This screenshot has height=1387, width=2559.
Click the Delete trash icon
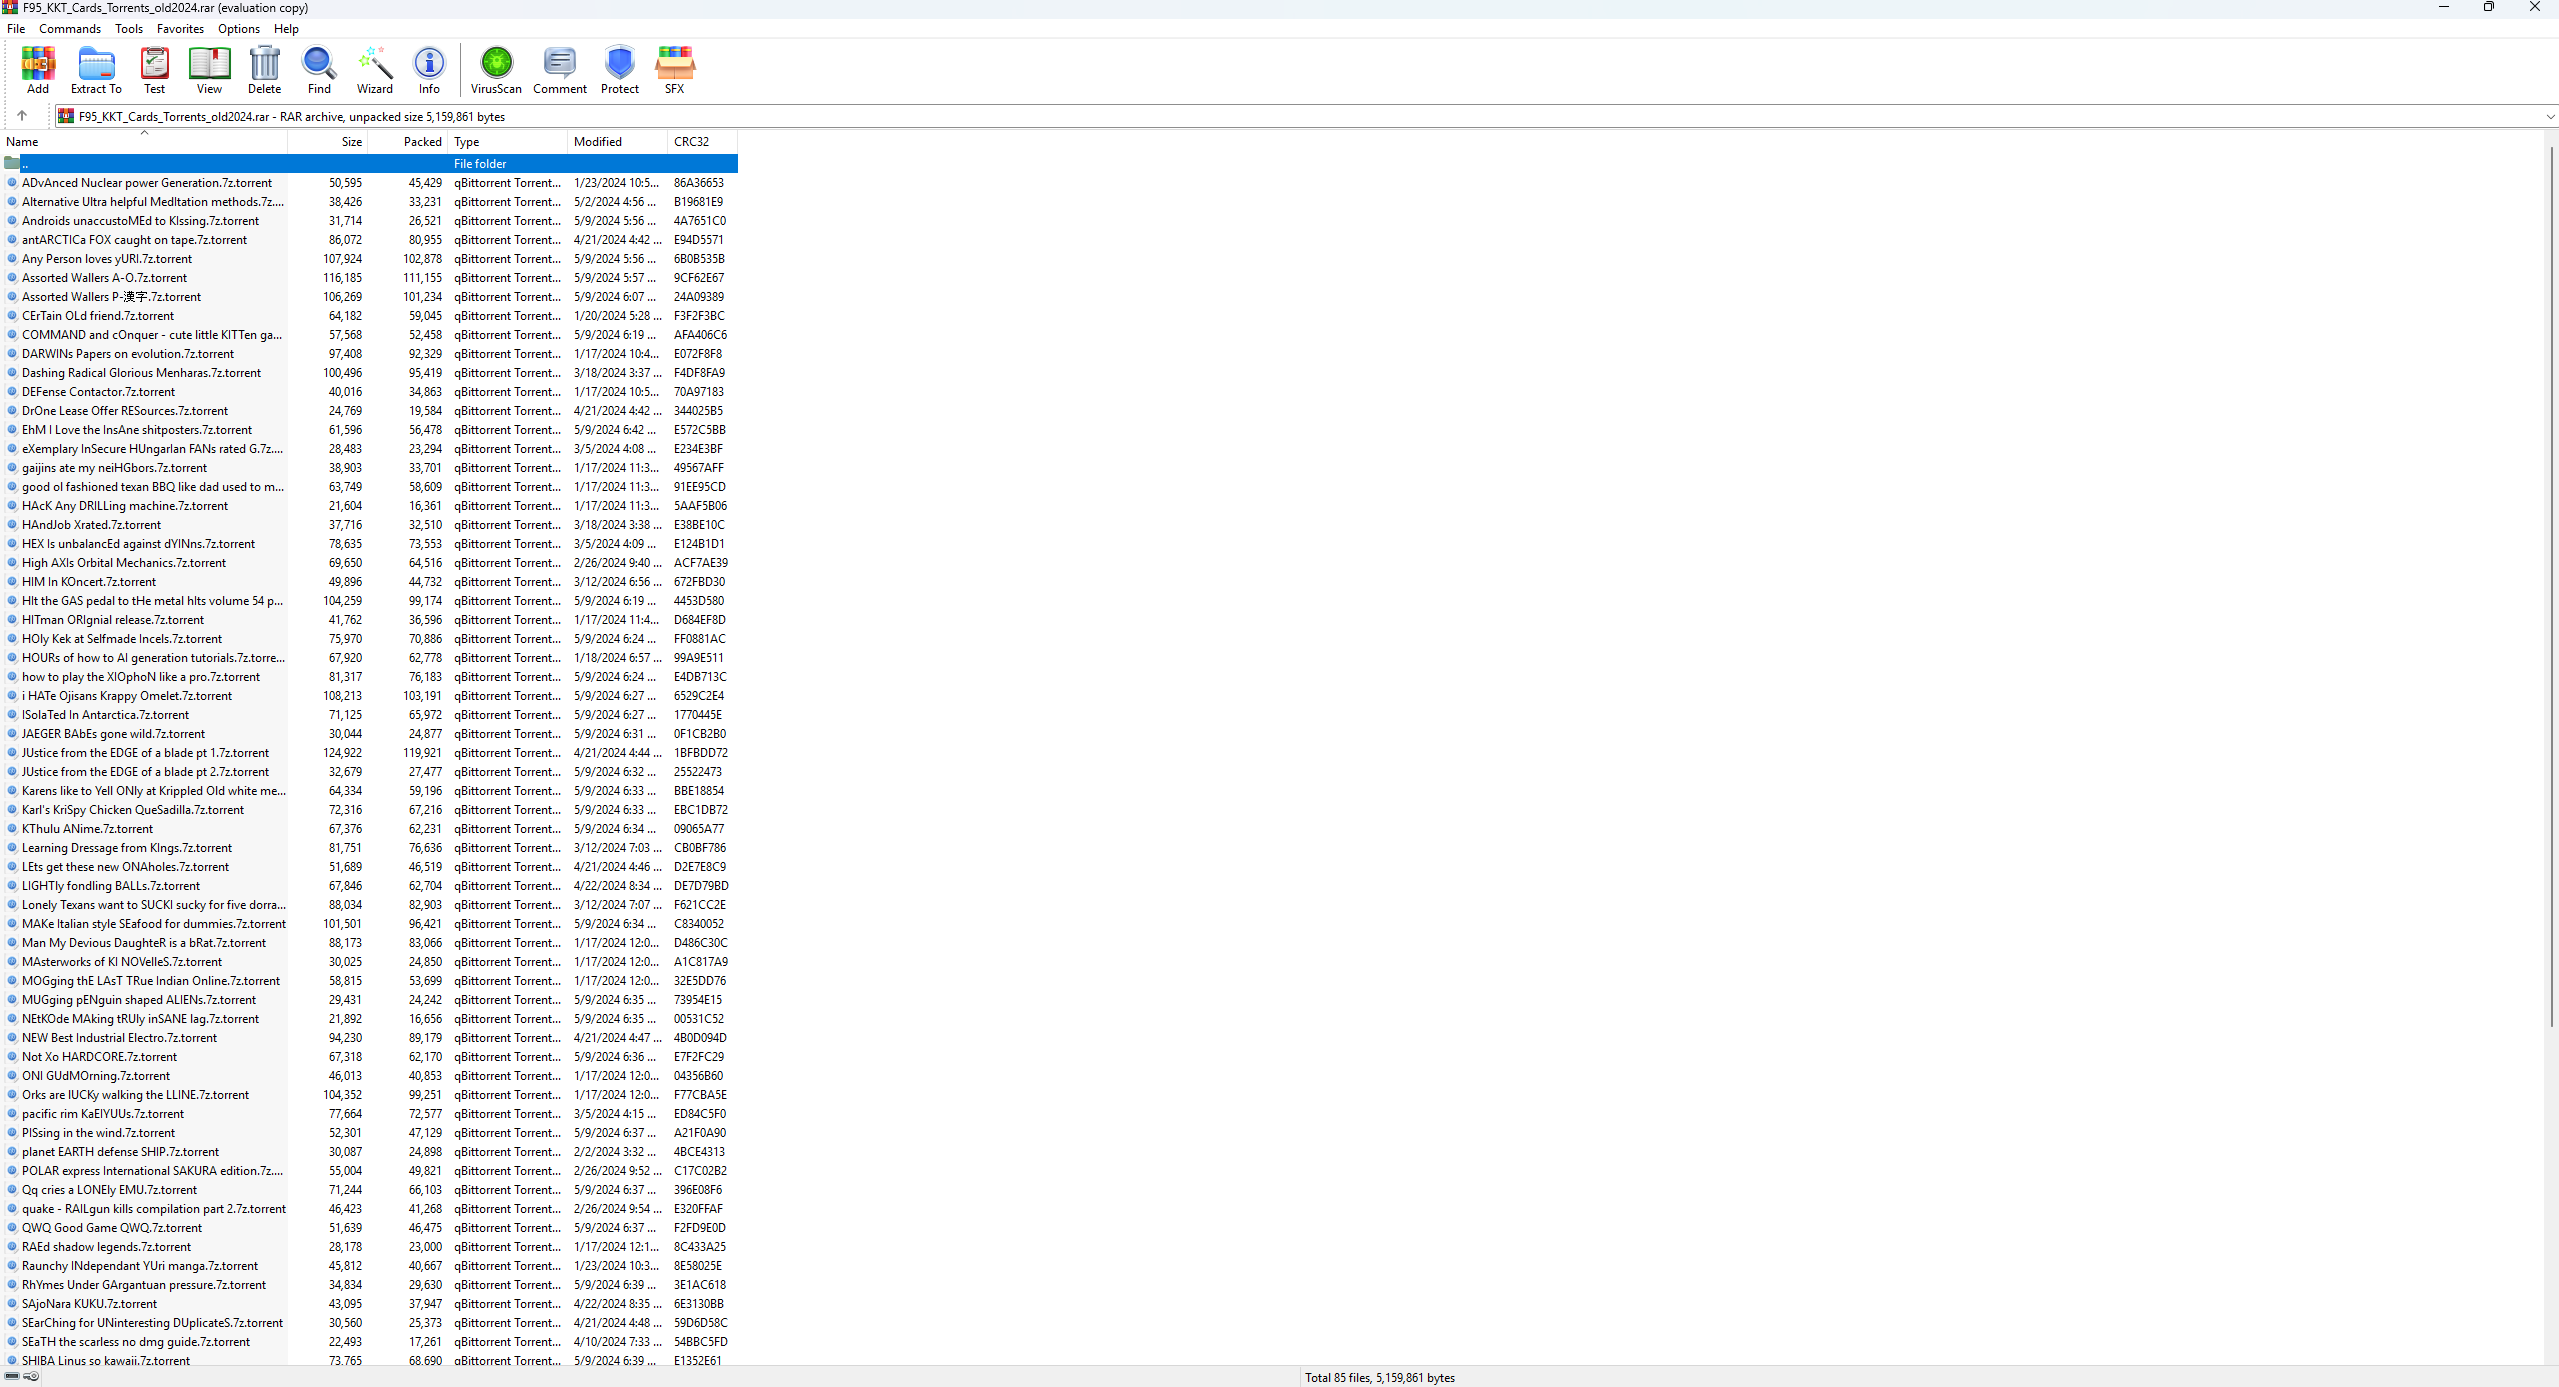pos(264,70)
